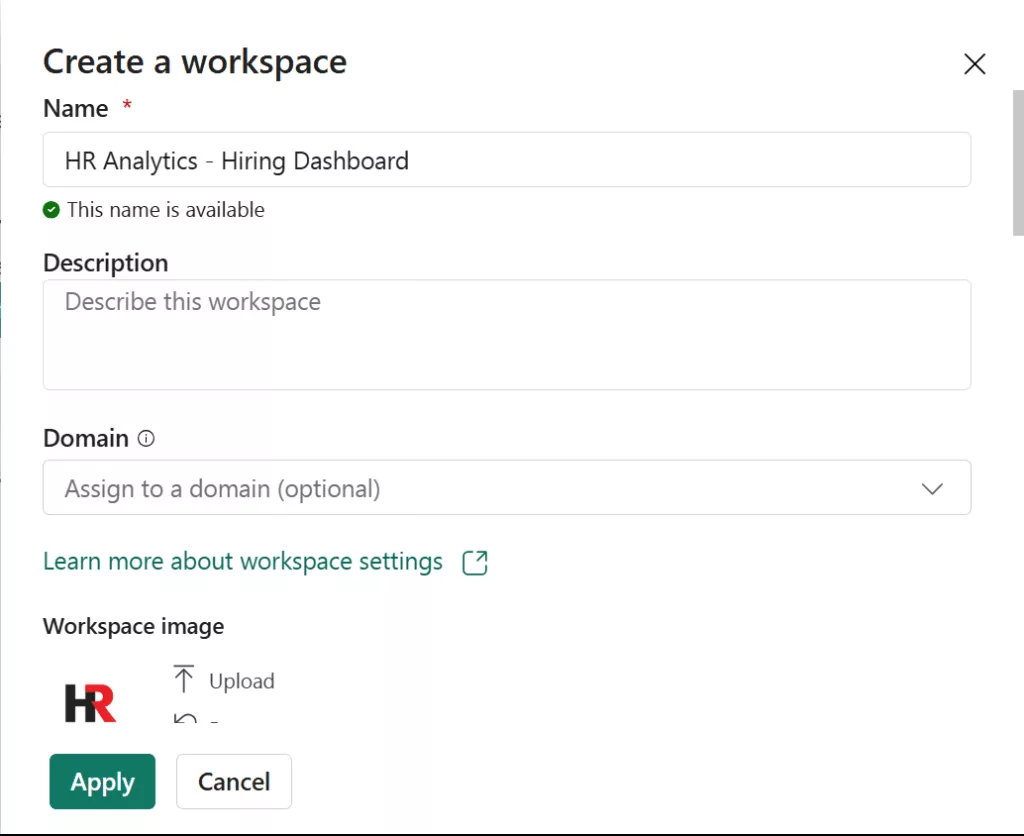Click the 'Create a workspace' title
Viewport: 1024px width, 836px height.
tap(195, 62)
